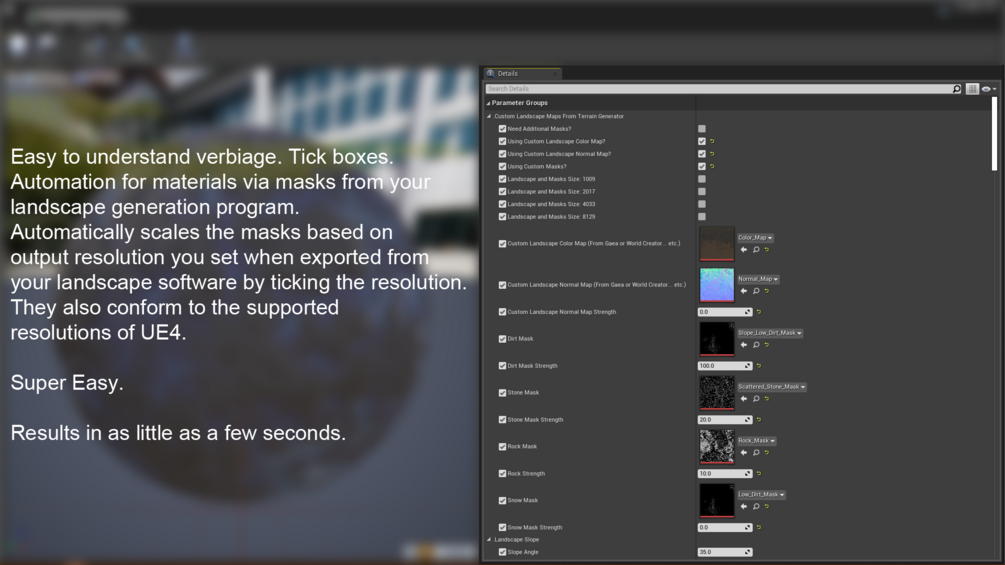
Task: Uncheck Using Custom Landscape Normal Map value
Action: [x=702, y=154]
